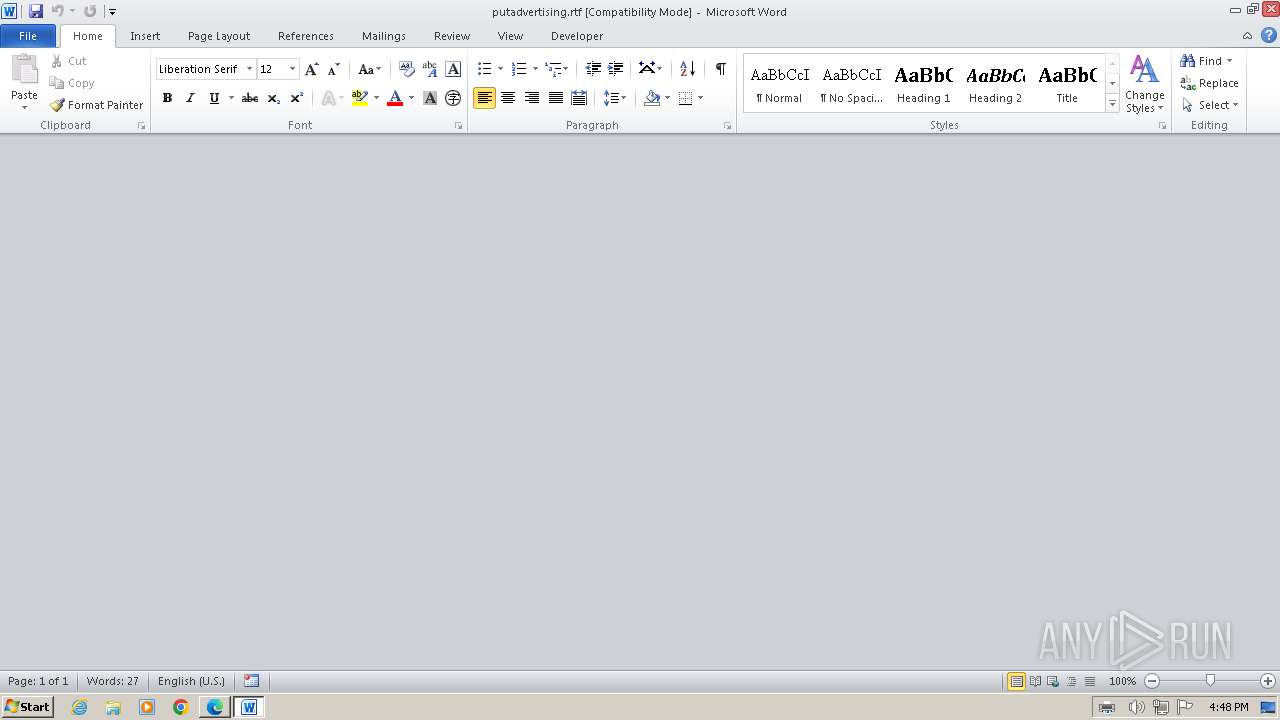Toggle Italic formatting
Image resolution: width=1280 pixels, height=720 pixels.
190,98
